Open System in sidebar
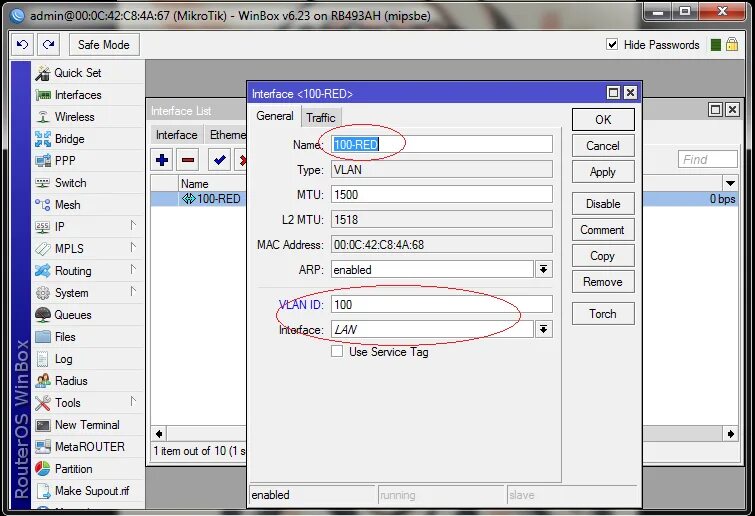755x516 pixels. pos(89,293)
